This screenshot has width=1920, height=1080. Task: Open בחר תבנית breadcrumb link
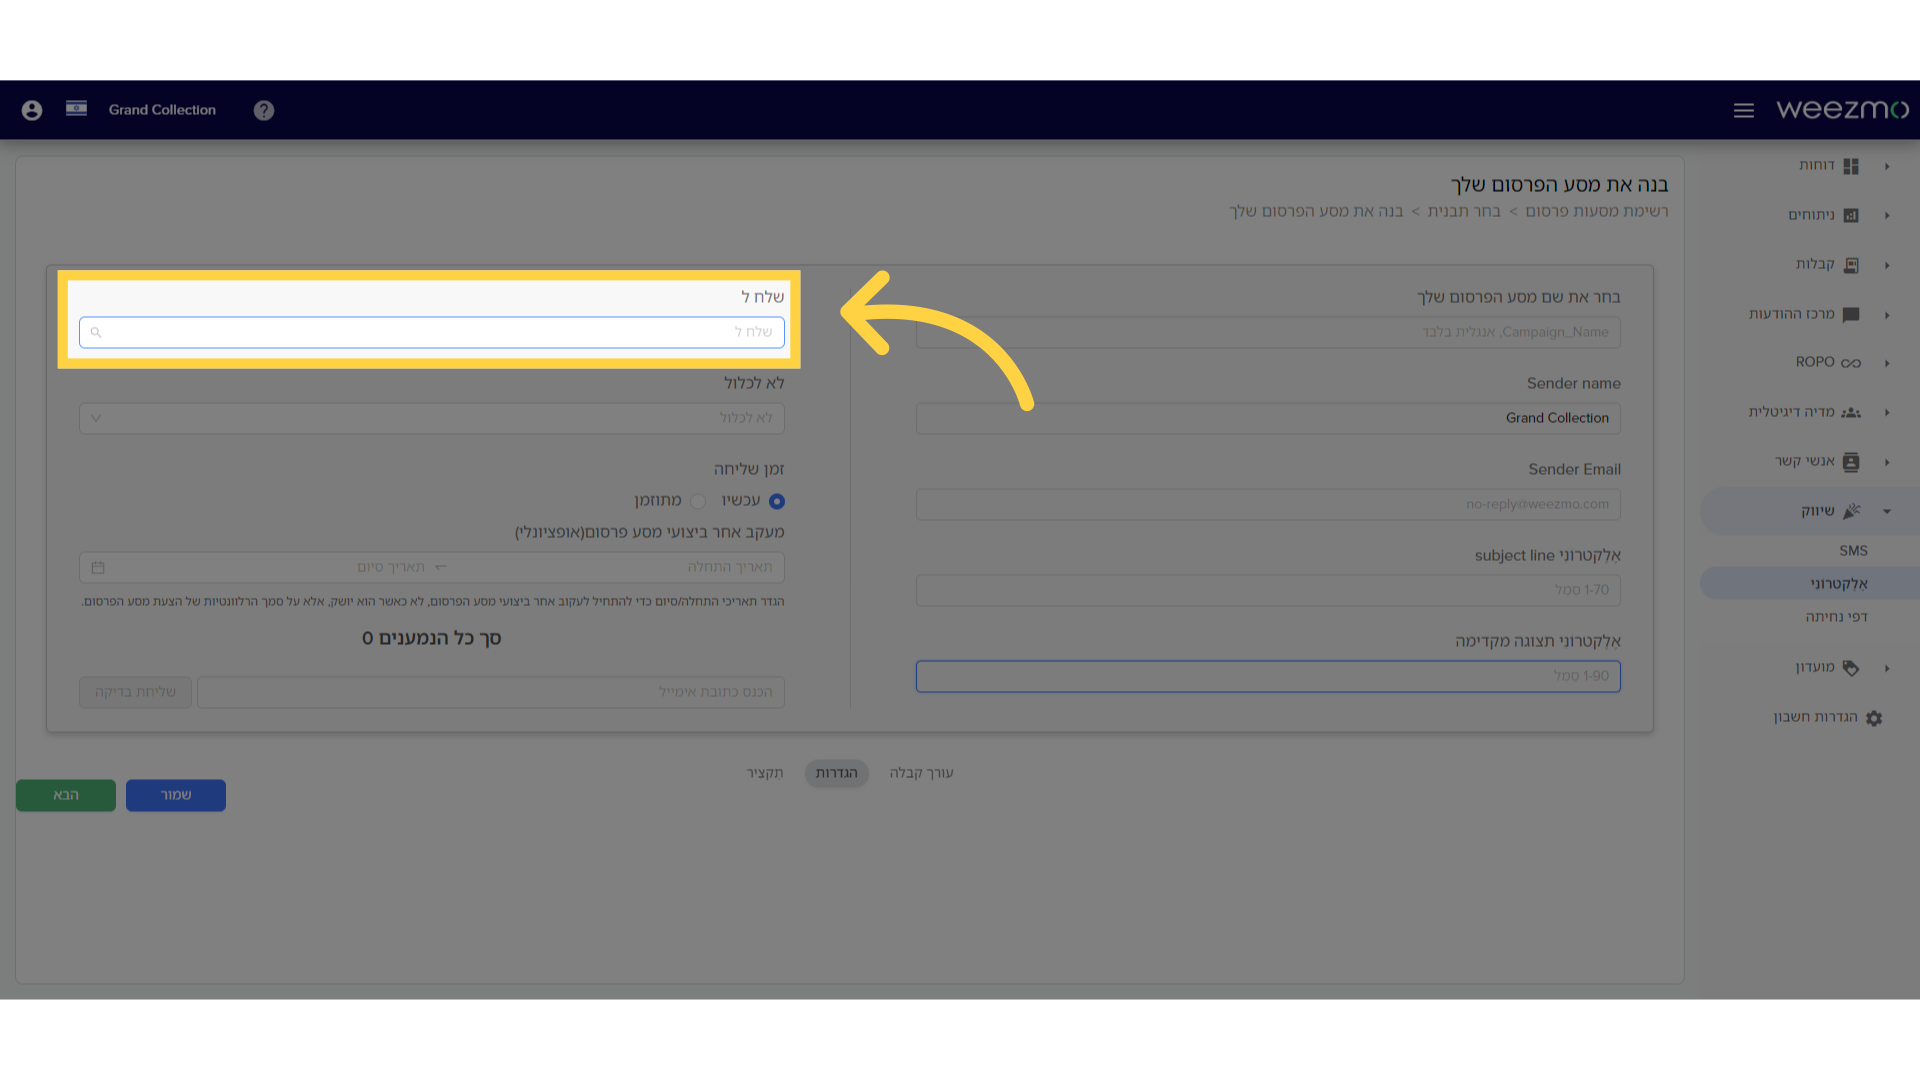(1464, 211)
